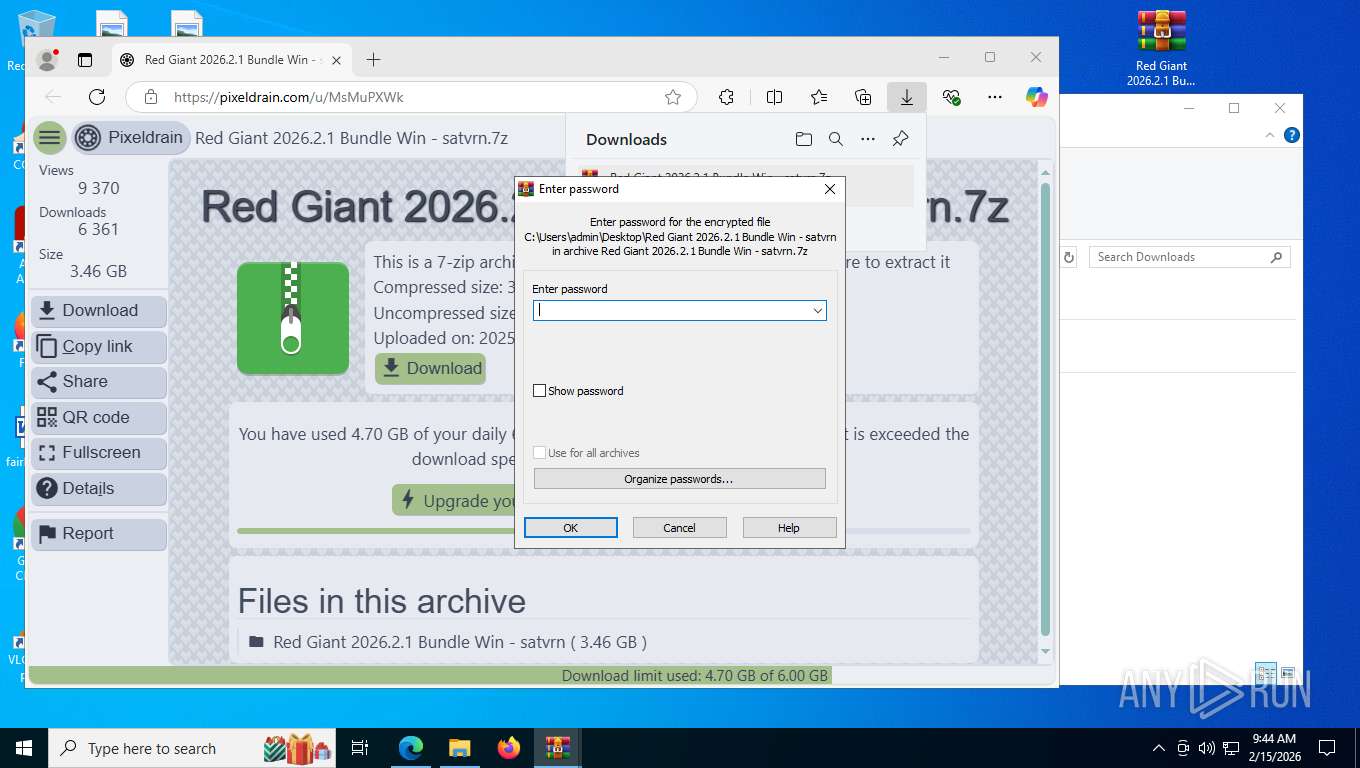Cancel the Enter password dialog
The height and width of the screenshot is (768, 1360).
point(679,528)
